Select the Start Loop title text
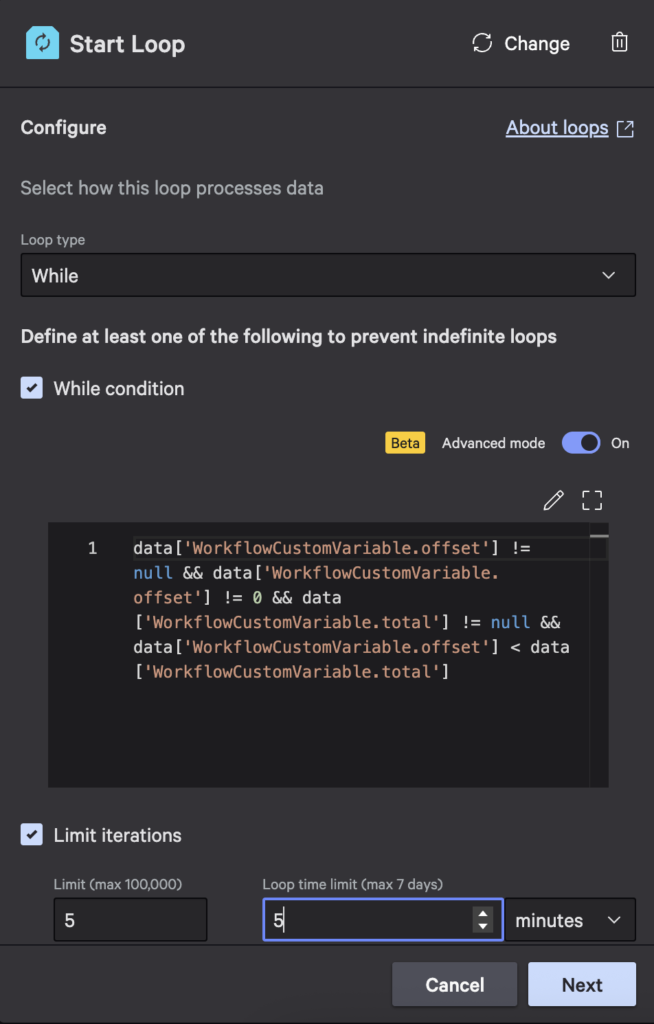This screenshot has width=654, height=1024. [126, 43]
